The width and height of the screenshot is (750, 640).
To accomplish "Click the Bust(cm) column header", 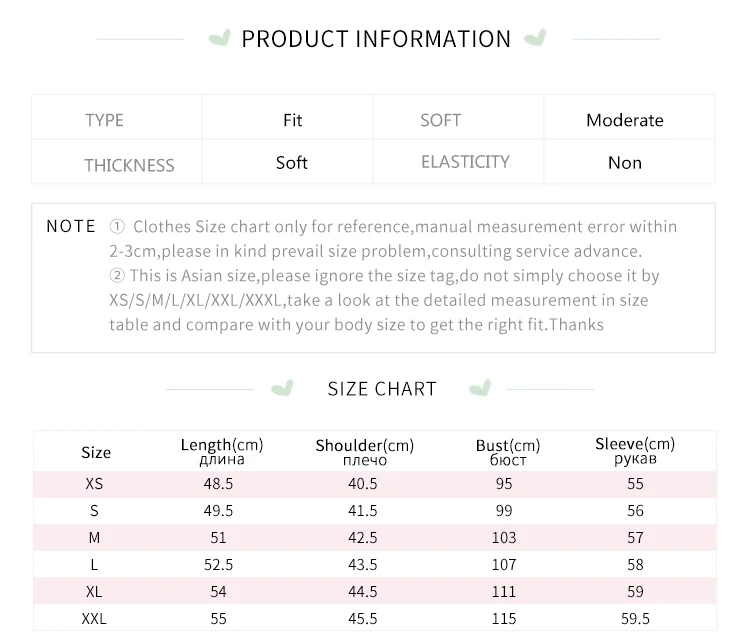I will 508,452.
